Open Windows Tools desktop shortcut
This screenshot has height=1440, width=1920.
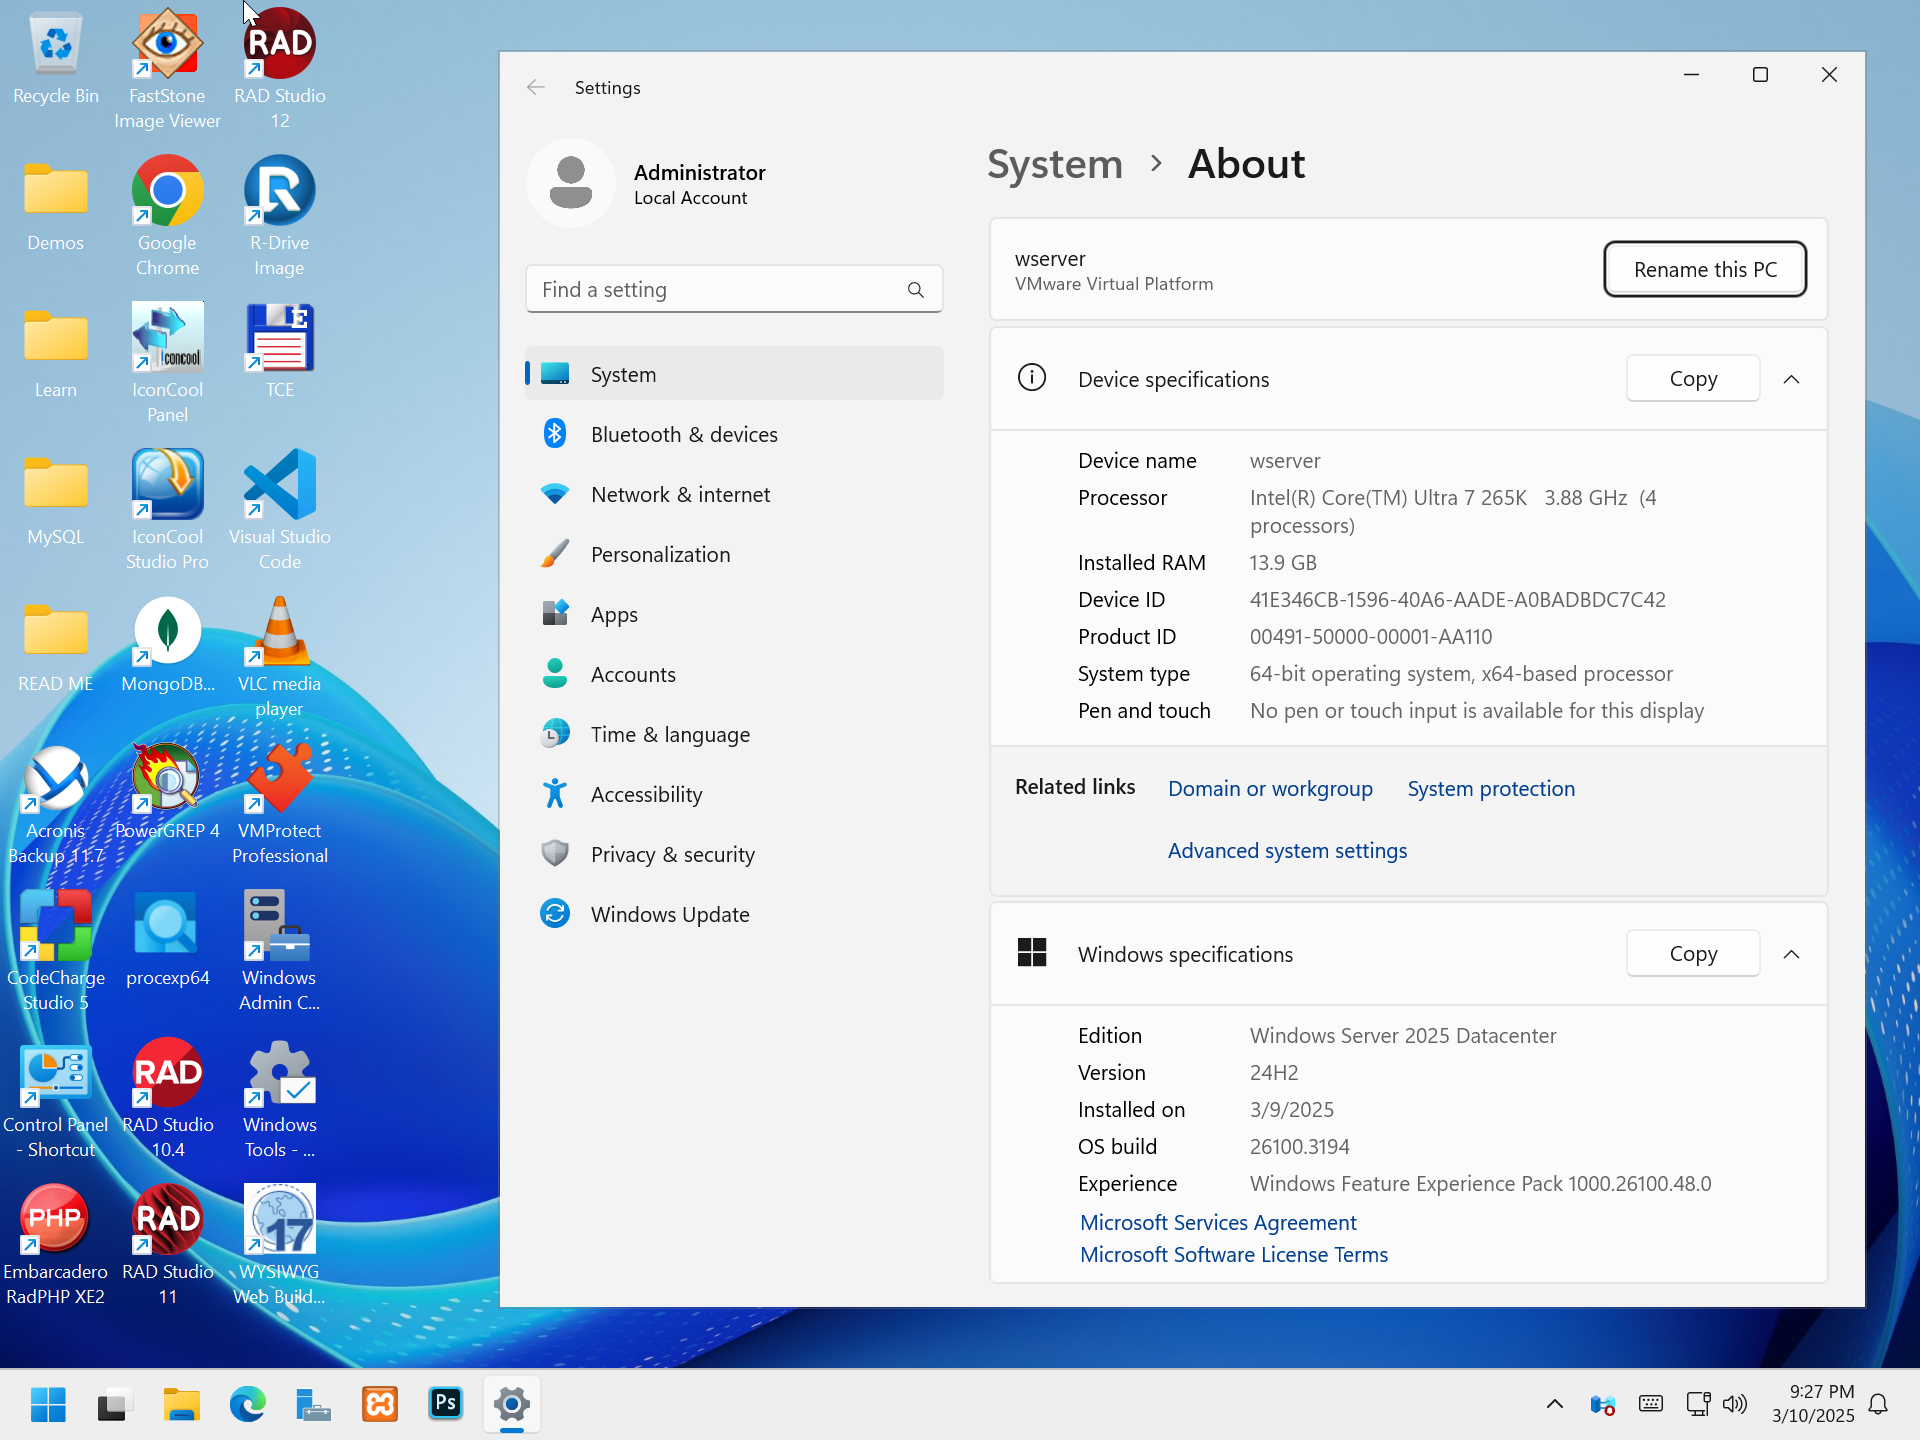pos(280,1098)
